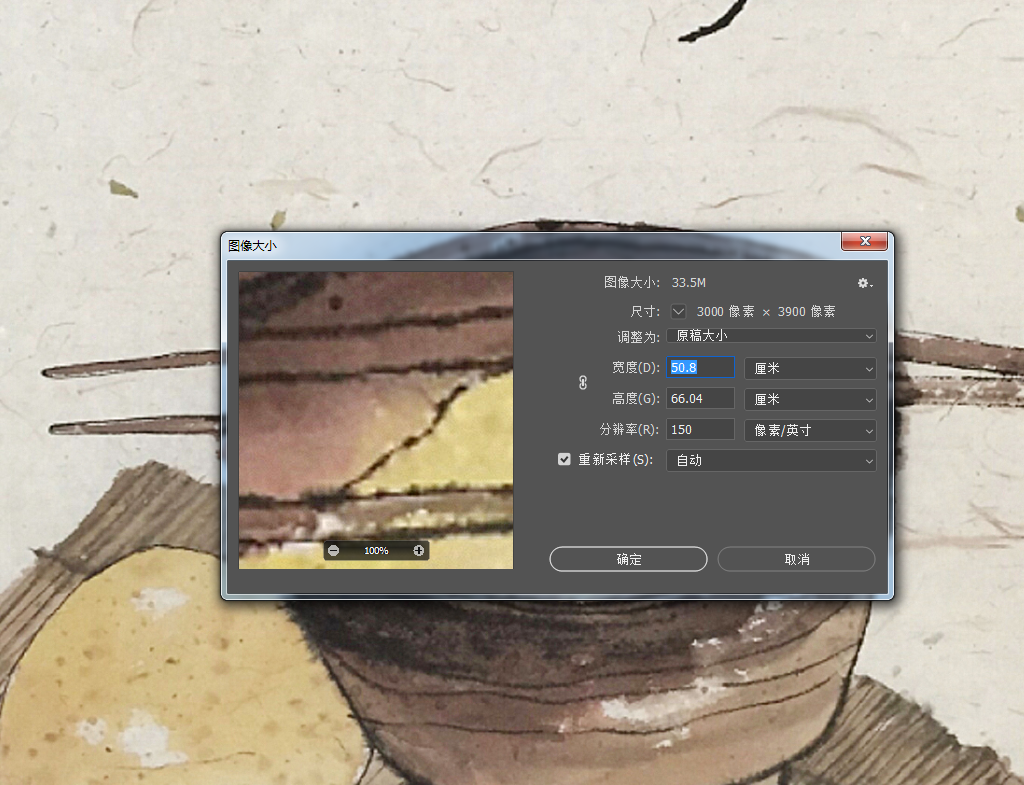This screenshot has width=1024, height=785.
Task: Zoom out the preview with minus icon
Action: coord(334,551)
